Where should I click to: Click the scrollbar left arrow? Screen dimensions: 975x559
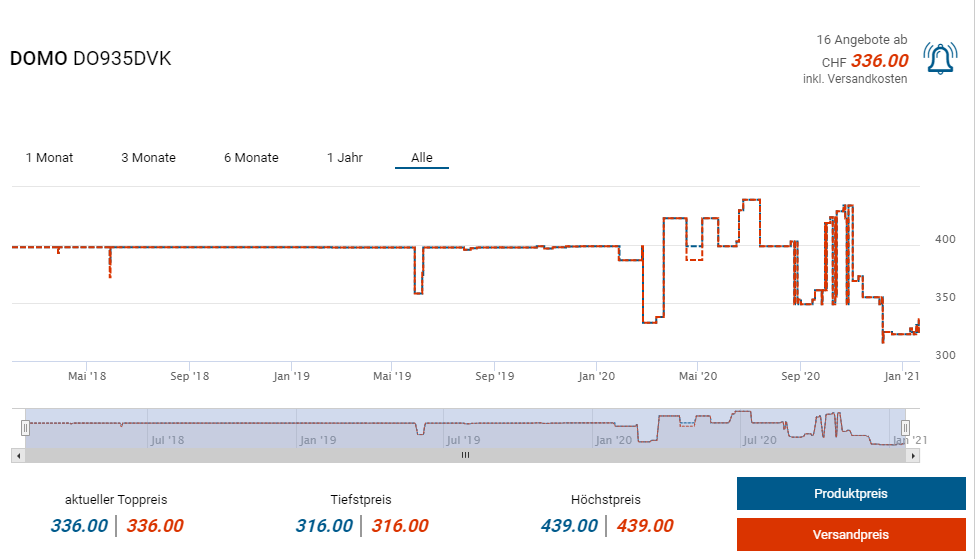[x=16, y=455]
